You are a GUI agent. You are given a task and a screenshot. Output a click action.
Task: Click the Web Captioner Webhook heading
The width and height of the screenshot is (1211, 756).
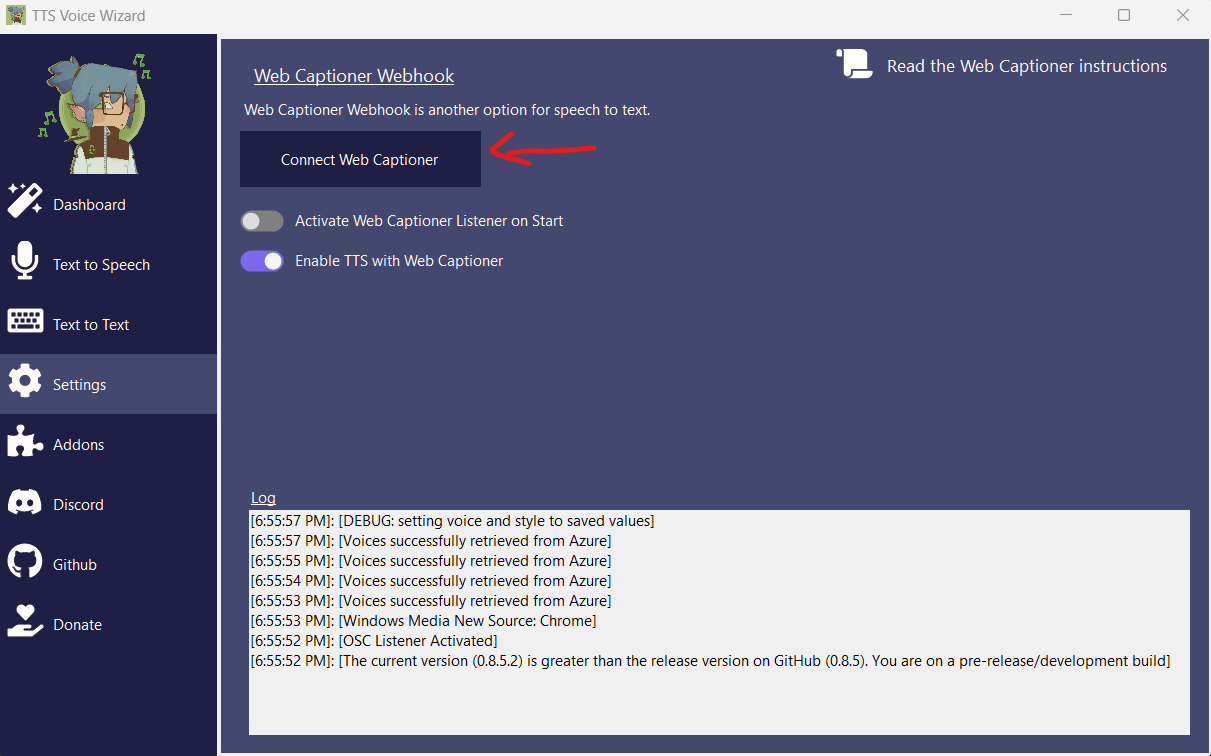pos(354,76)
